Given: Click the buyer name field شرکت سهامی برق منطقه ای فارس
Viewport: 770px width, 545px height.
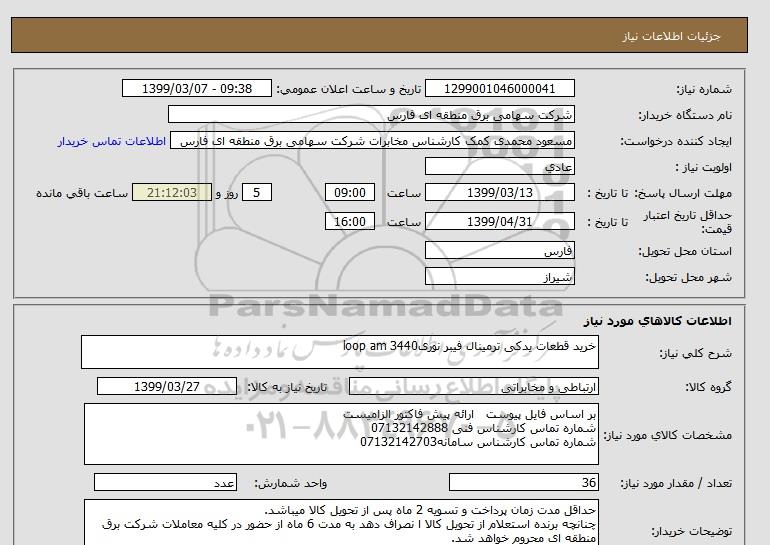Looking at the screenshot, I should (371, 114).
